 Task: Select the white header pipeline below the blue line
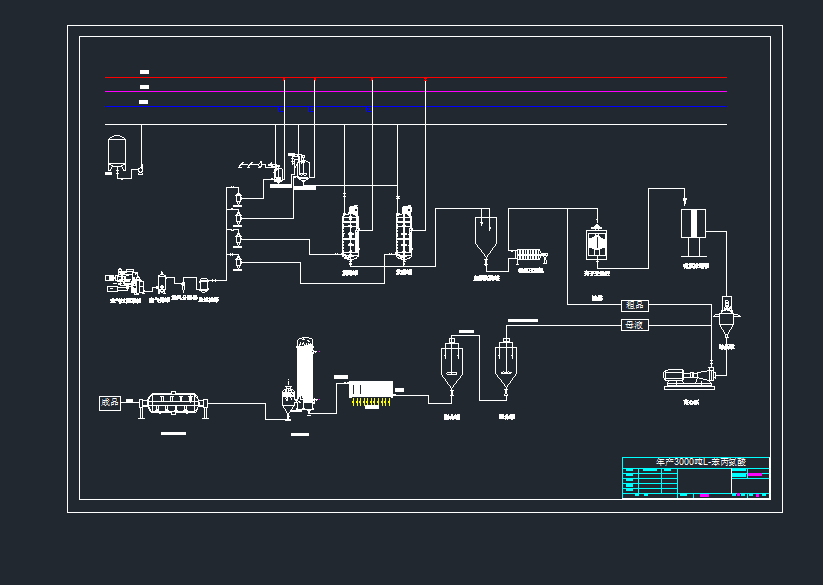coord(416,124)
